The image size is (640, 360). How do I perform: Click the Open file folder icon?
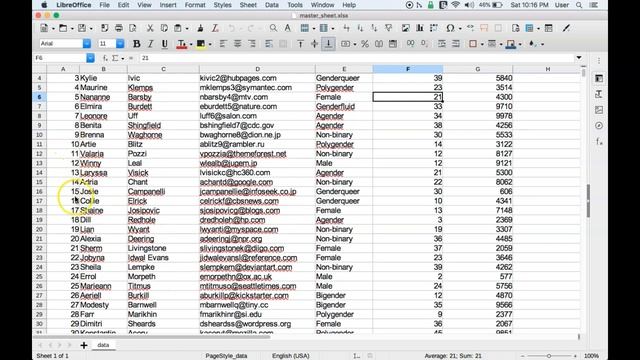pyautogui.click(x=63, y=28)
